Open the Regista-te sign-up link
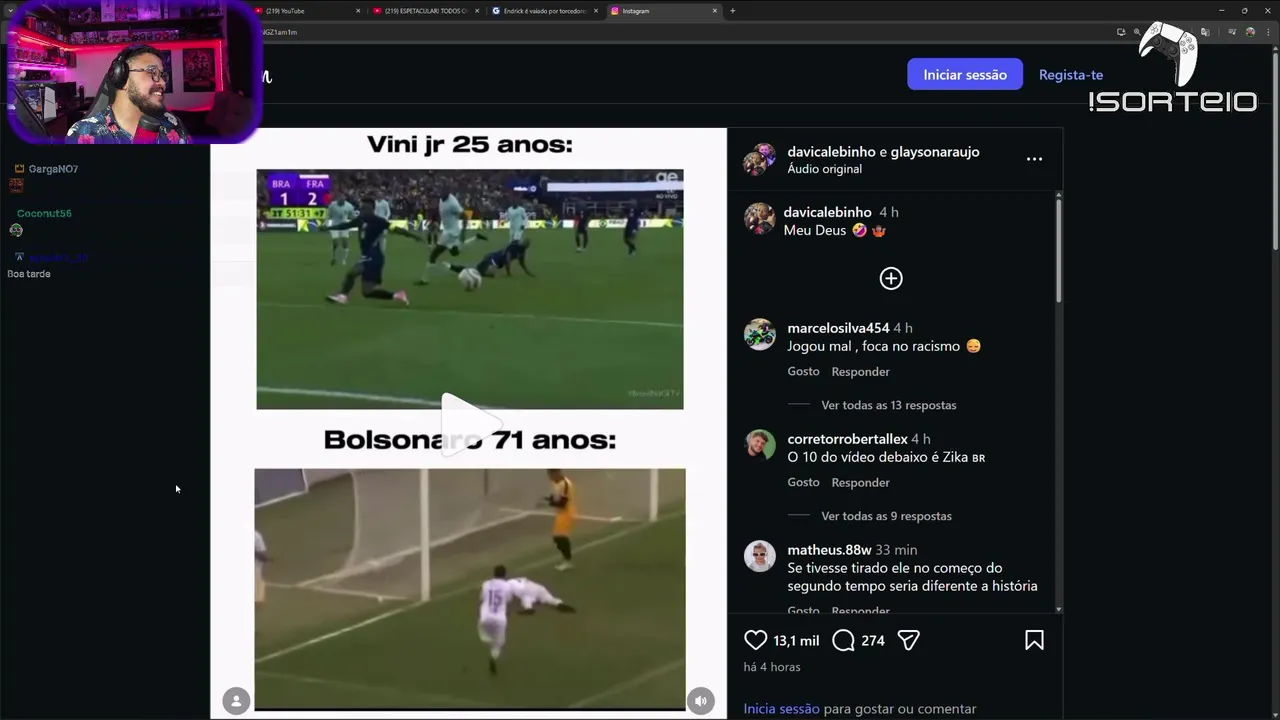Image resolution: width=1280 pixels, height=720 pixels. point(1071,75)
